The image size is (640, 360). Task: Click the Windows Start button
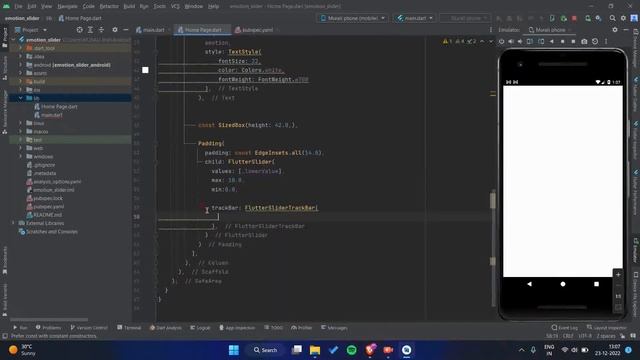[234, 350]
